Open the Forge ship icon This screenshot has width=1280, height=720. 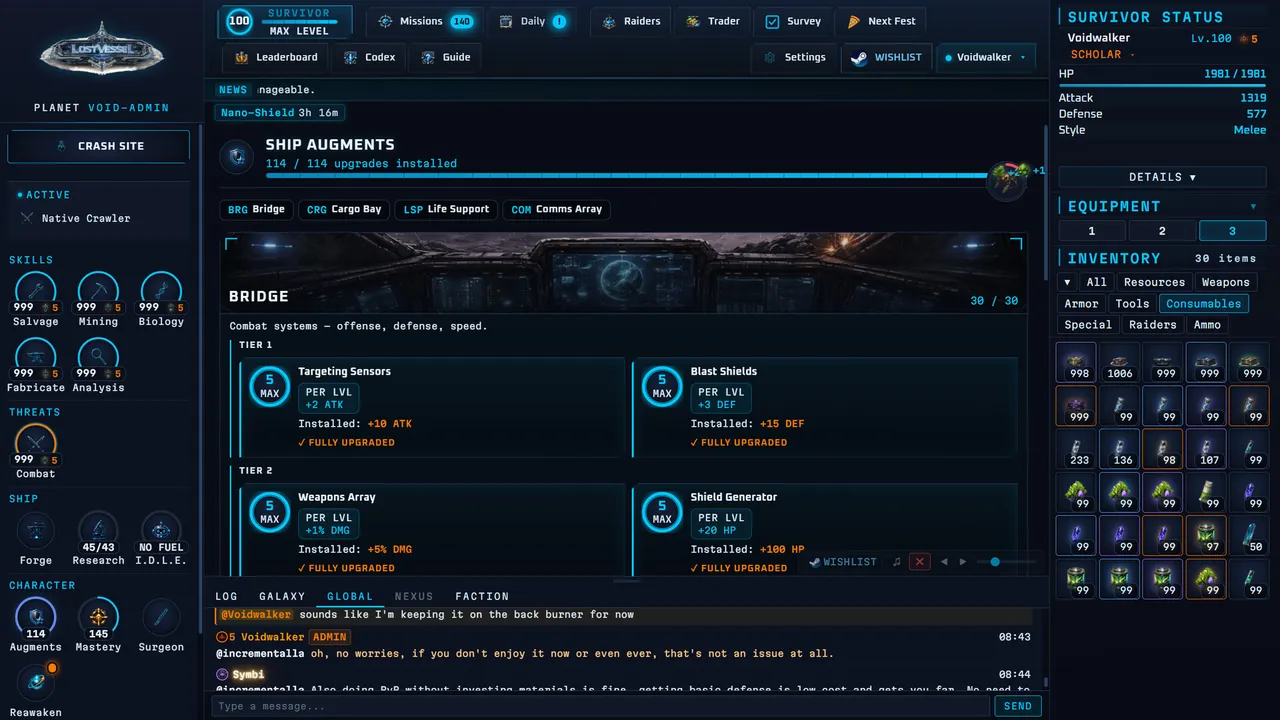tap(36, 532)
